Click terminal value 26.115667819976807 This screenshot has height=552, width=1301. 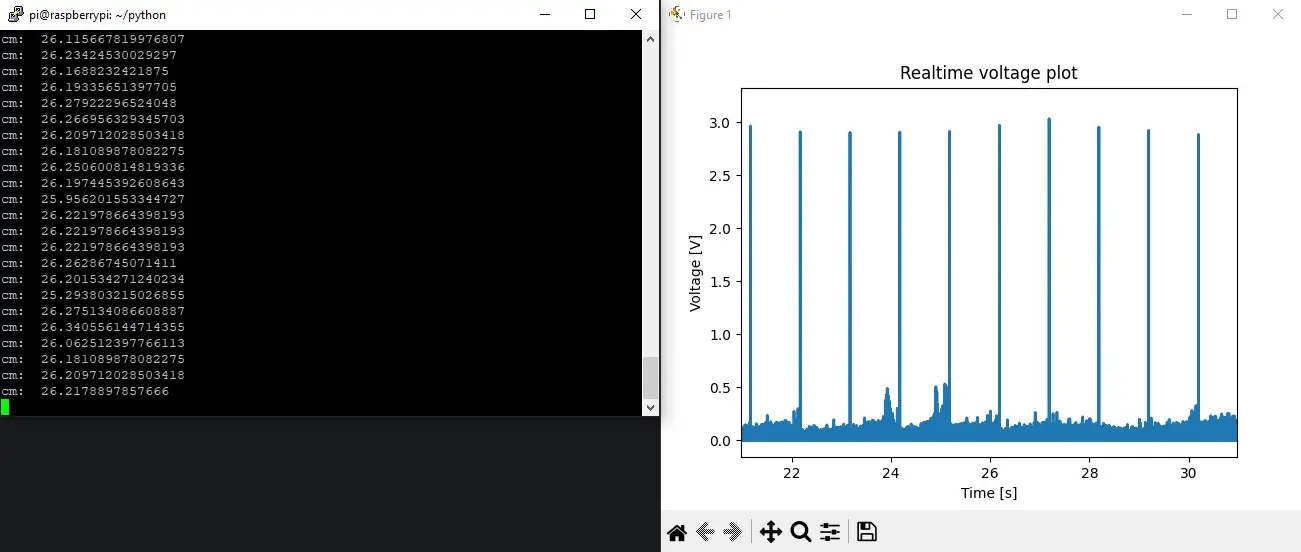click(x=113, y=39)
